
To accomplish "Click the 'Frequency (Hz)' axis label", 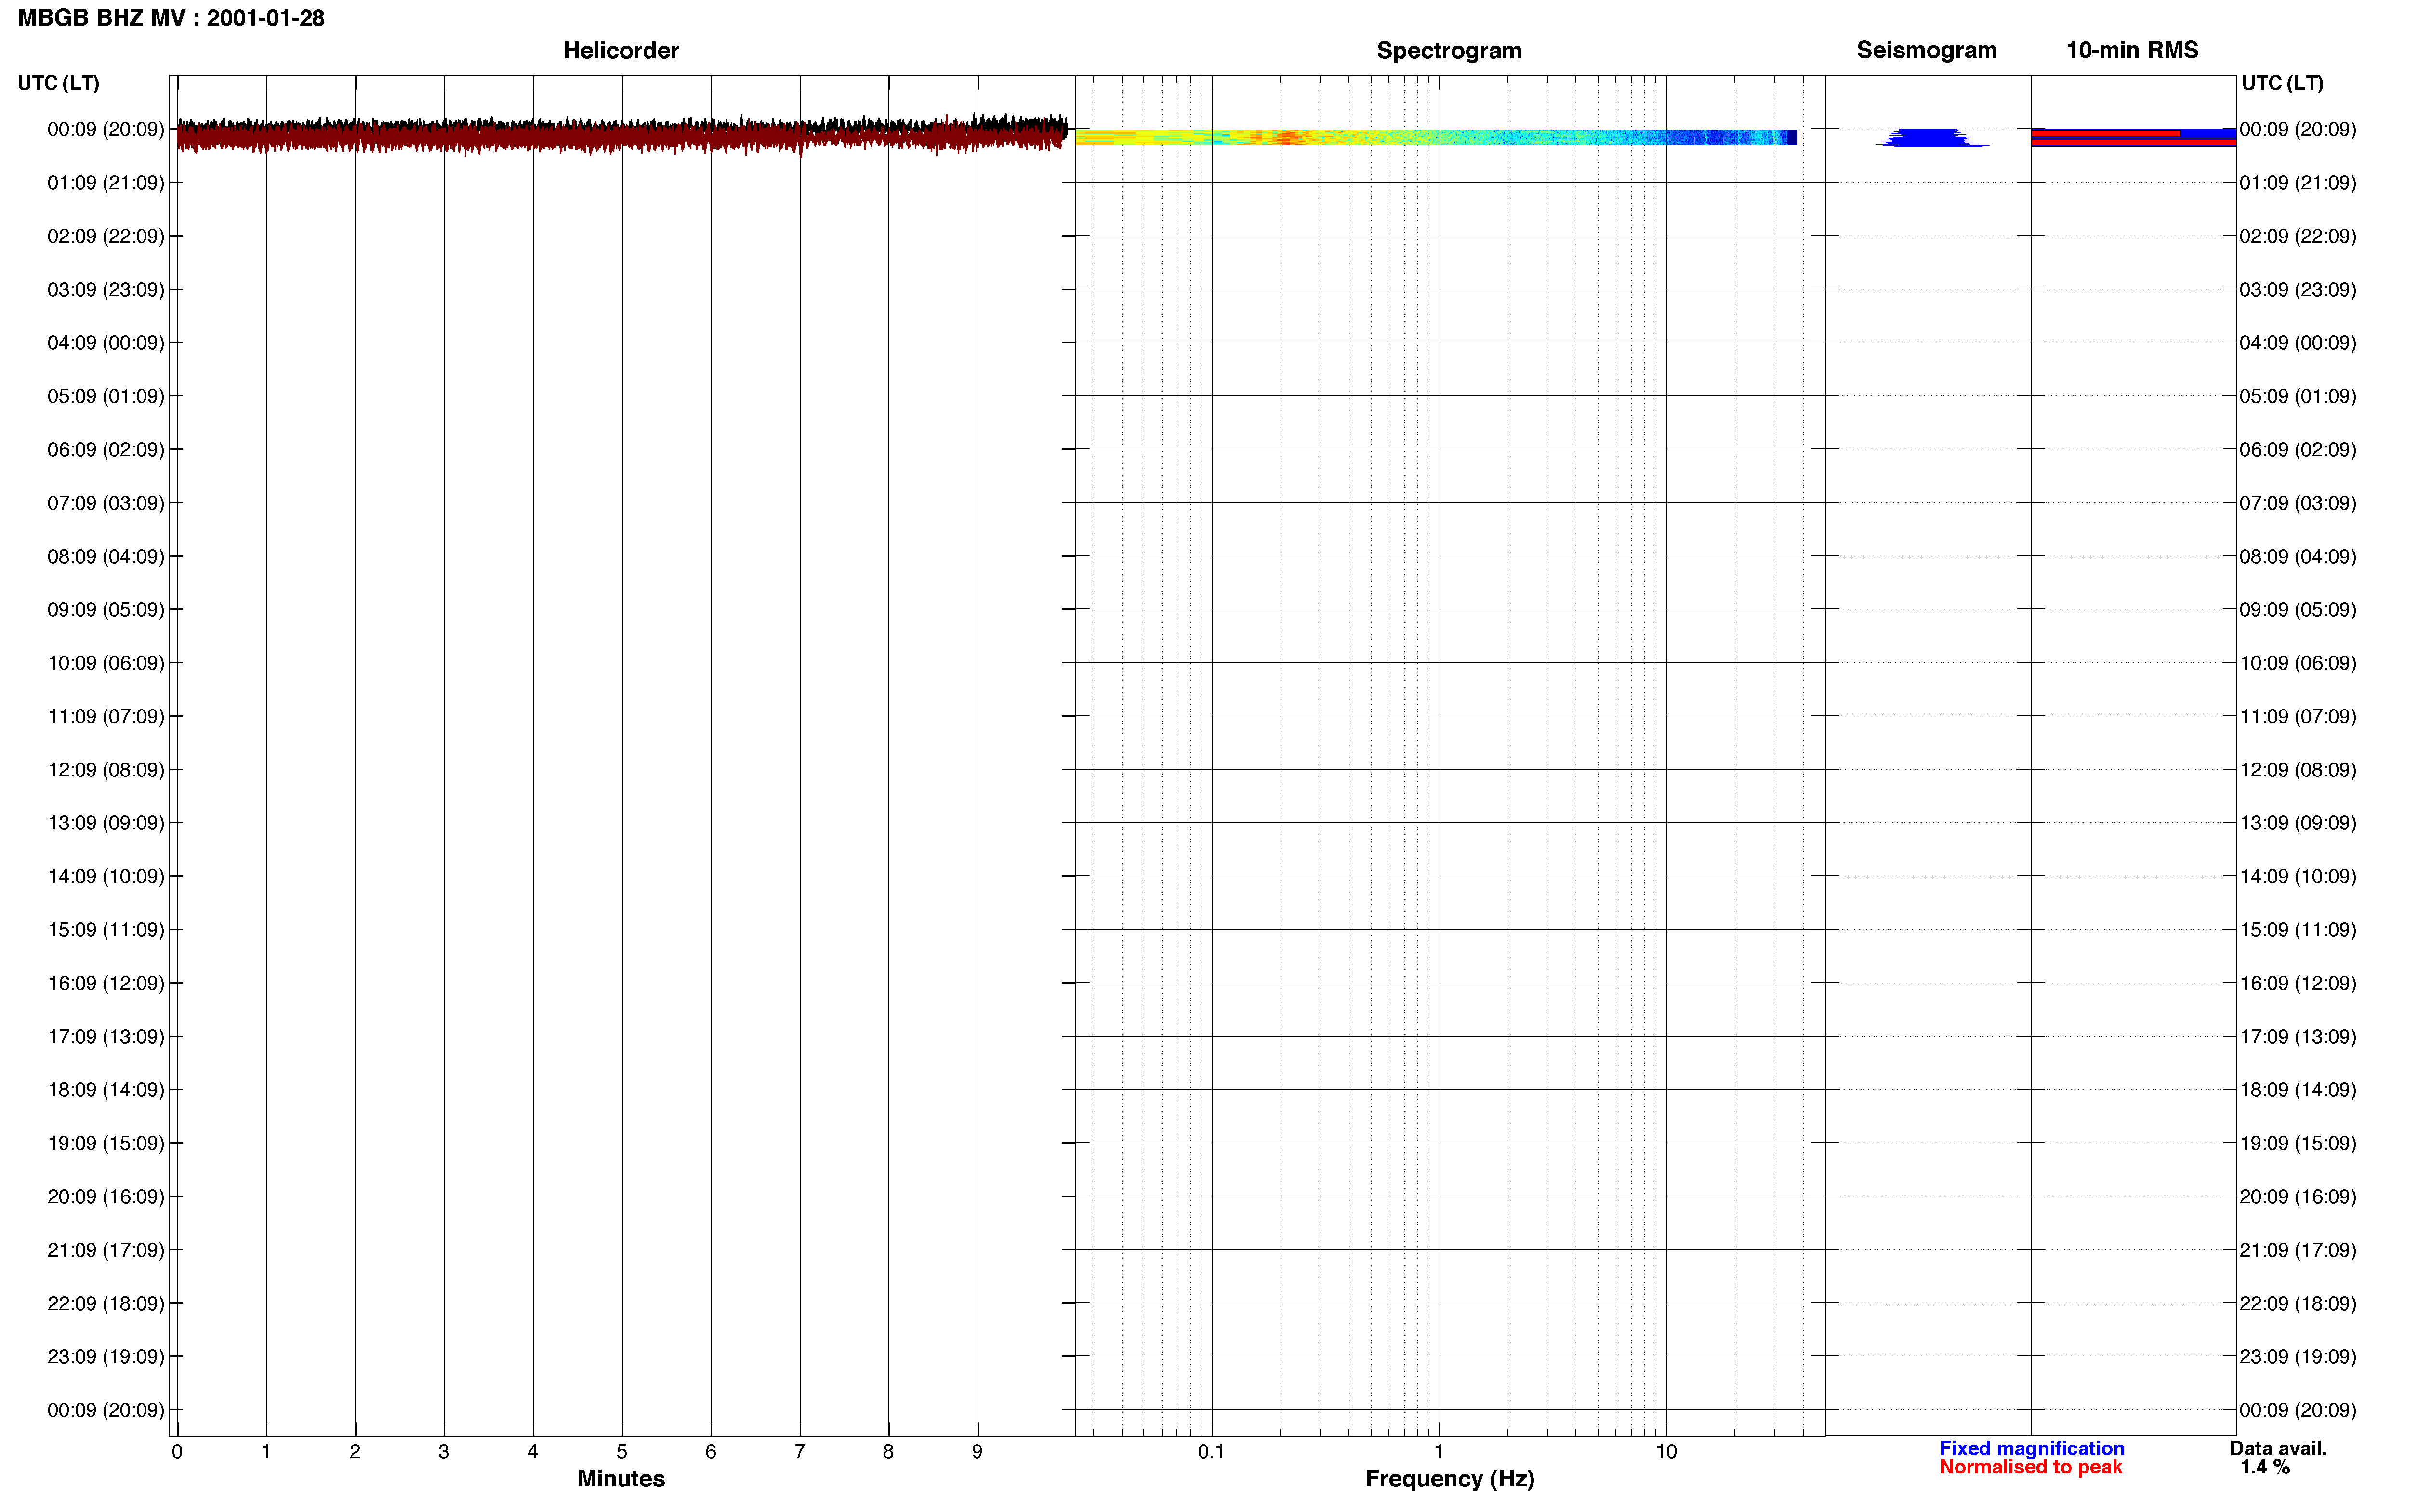I will (1449, 1478).
